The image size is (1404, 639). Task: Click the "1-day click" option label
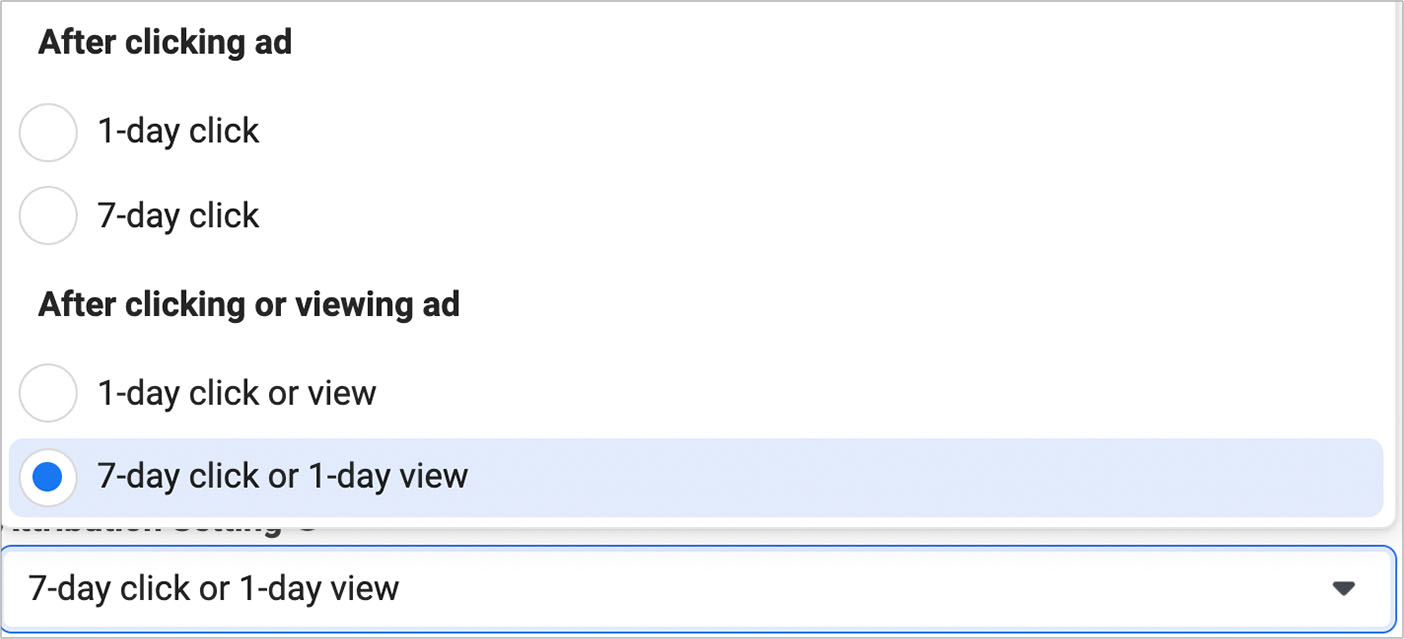(x=178, y=132)
